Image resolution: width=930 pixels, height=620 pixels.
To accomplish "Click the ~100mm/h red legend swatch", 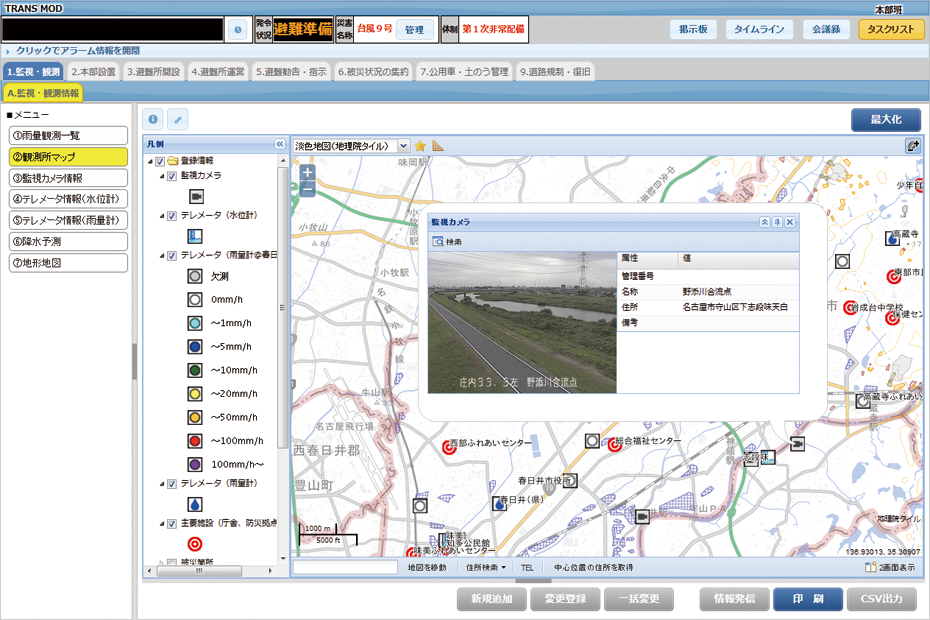I will point(195,441).
